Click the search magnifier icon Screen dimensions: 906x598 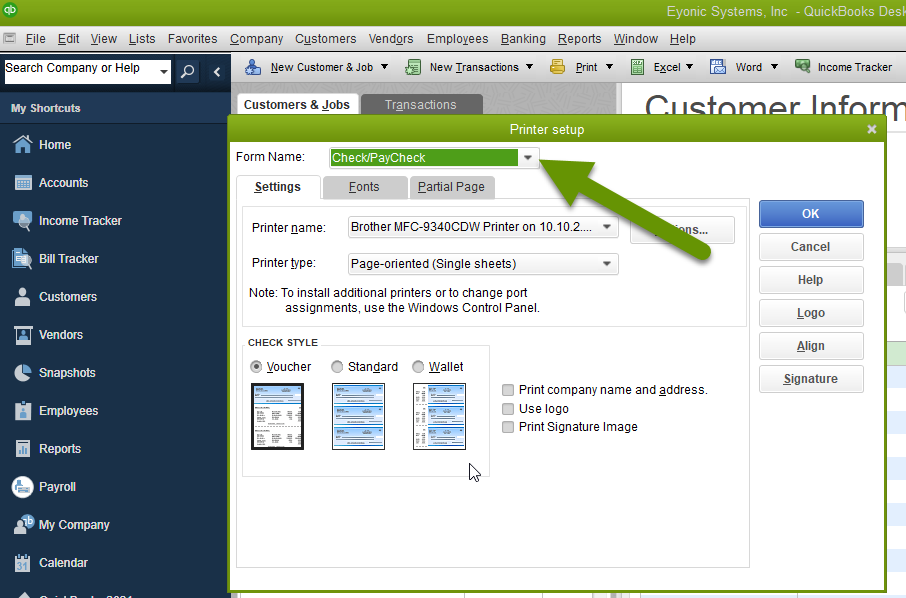coord(187,72)
